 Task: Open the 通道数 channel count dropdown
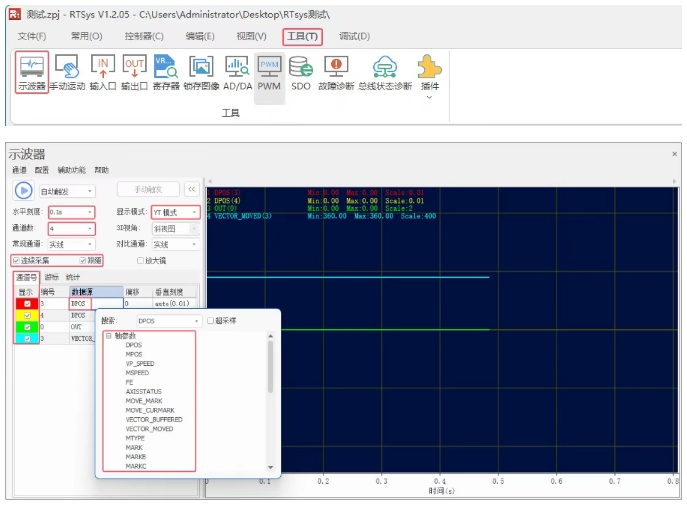pyautogui.click(x=71, y=228)
